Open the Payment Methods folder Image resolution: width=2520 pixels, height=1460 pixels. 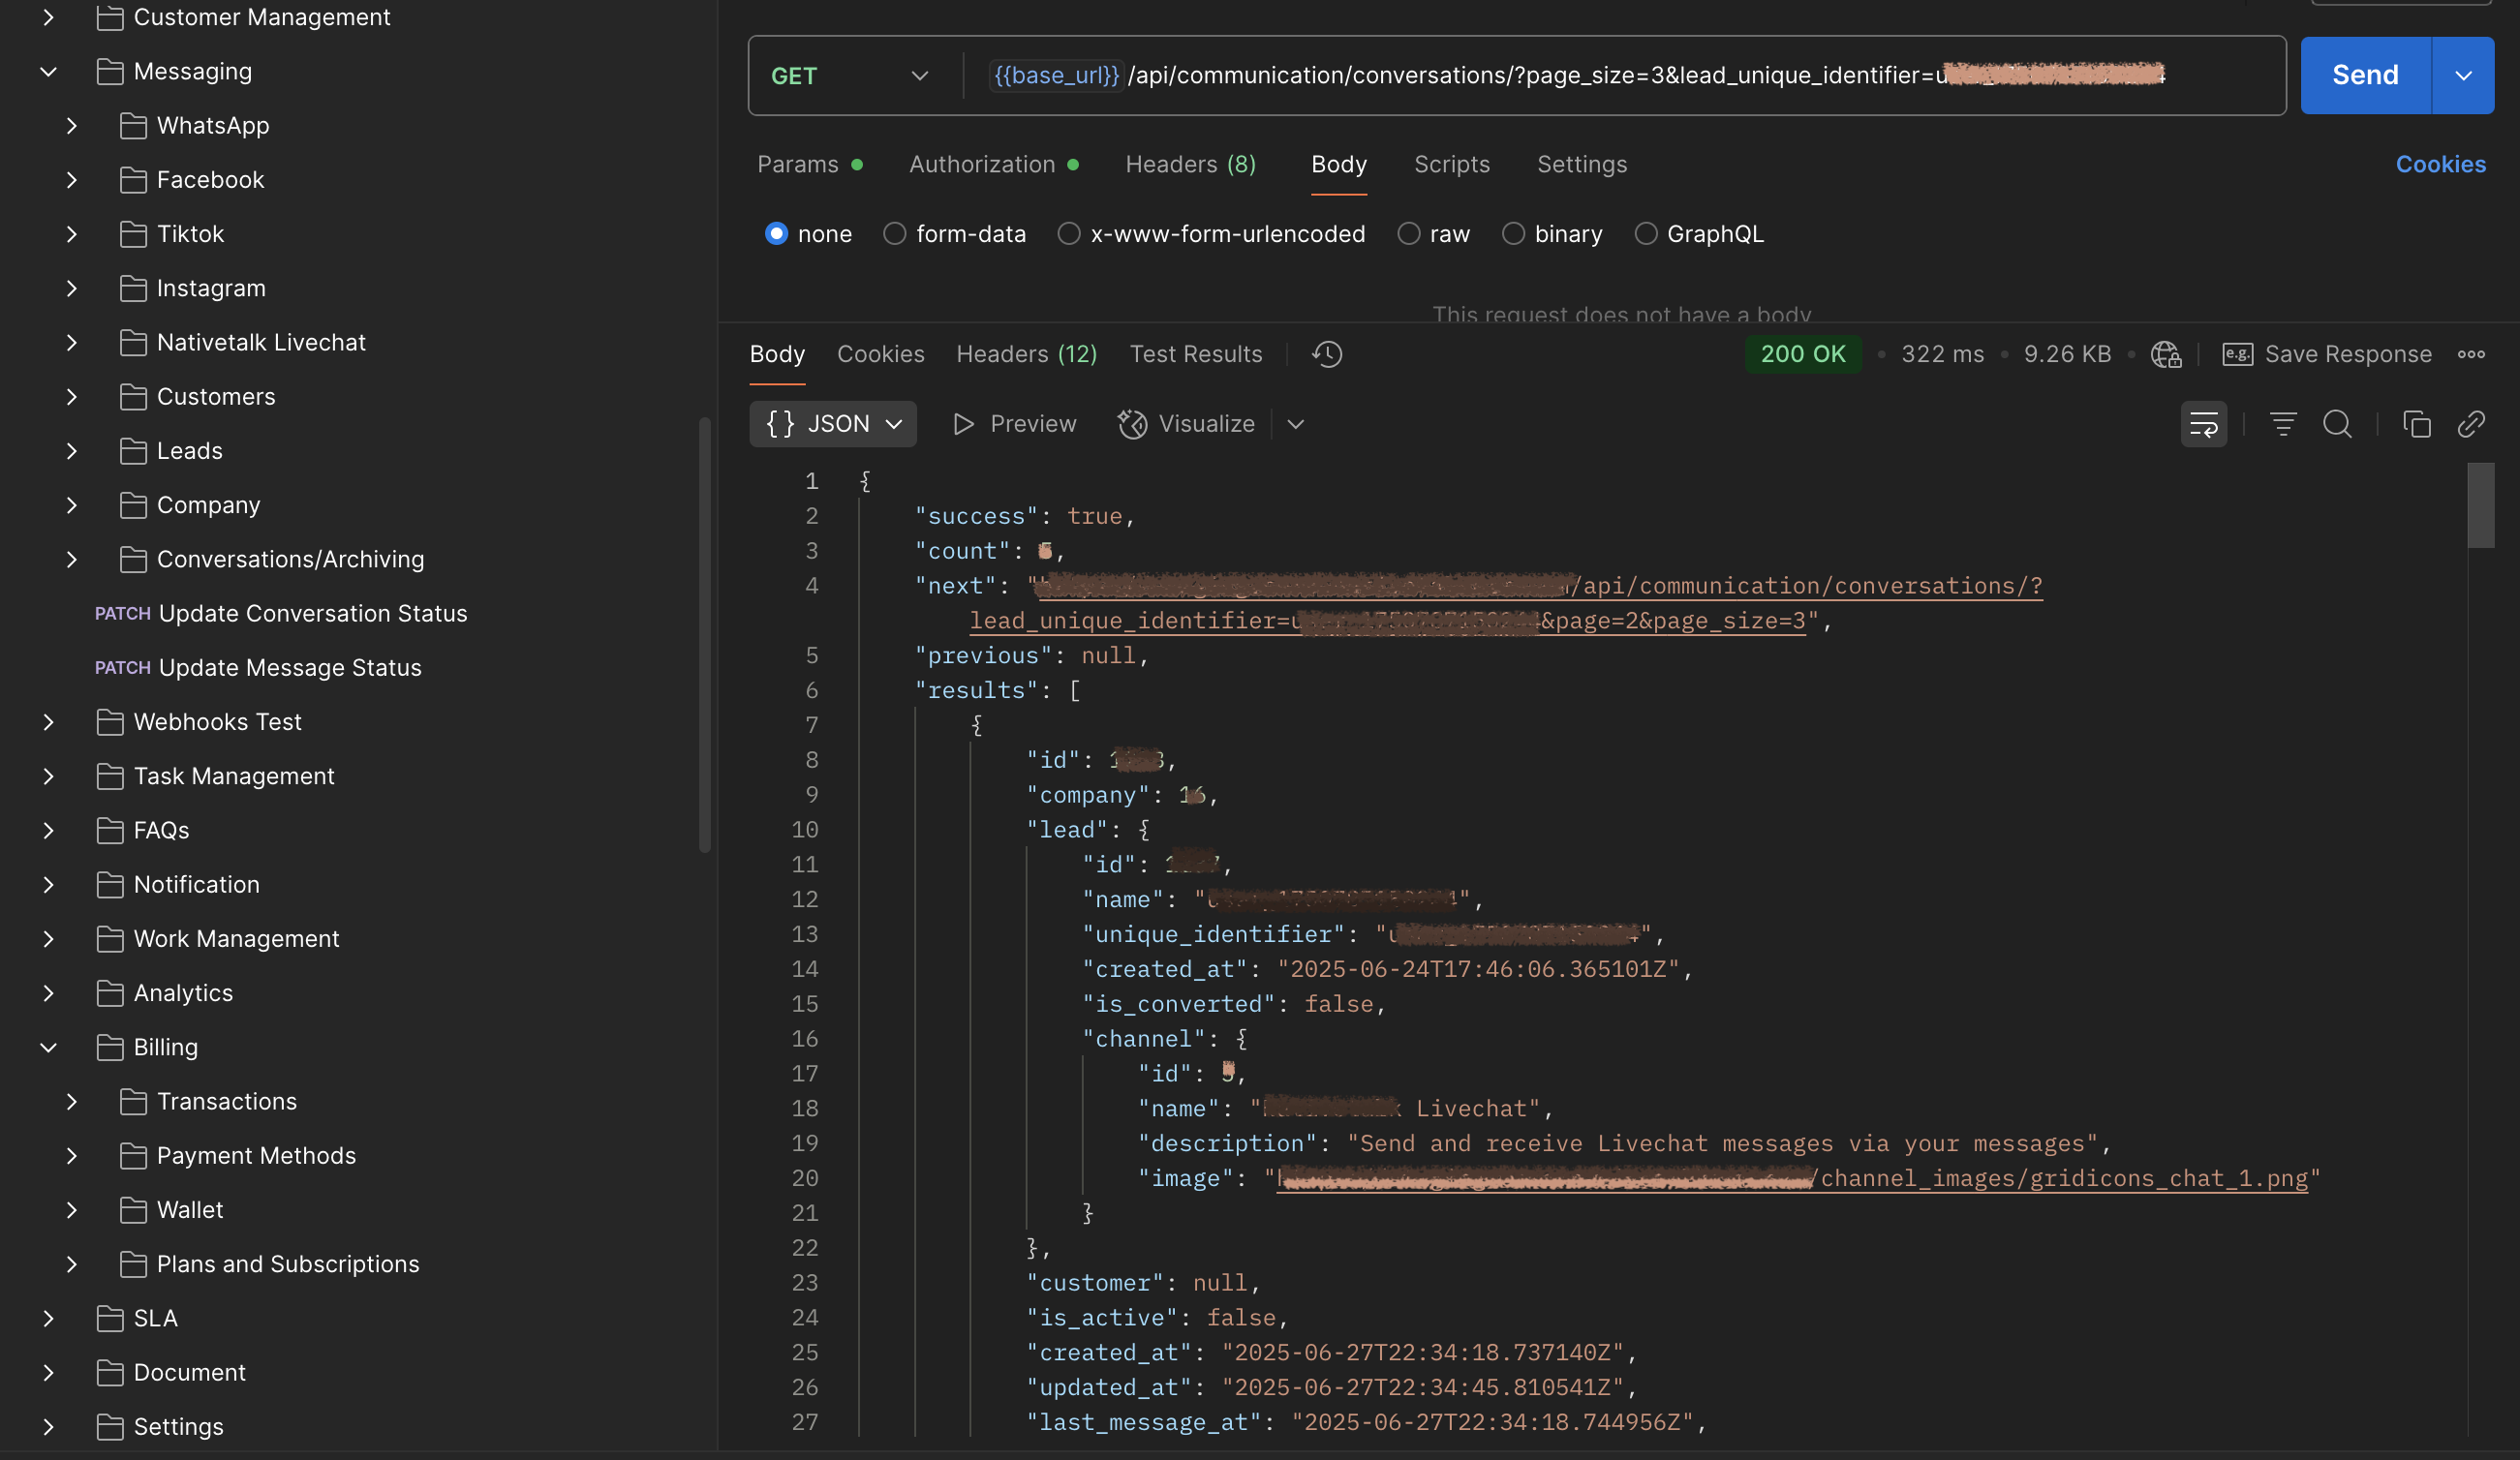(256, 1156)
